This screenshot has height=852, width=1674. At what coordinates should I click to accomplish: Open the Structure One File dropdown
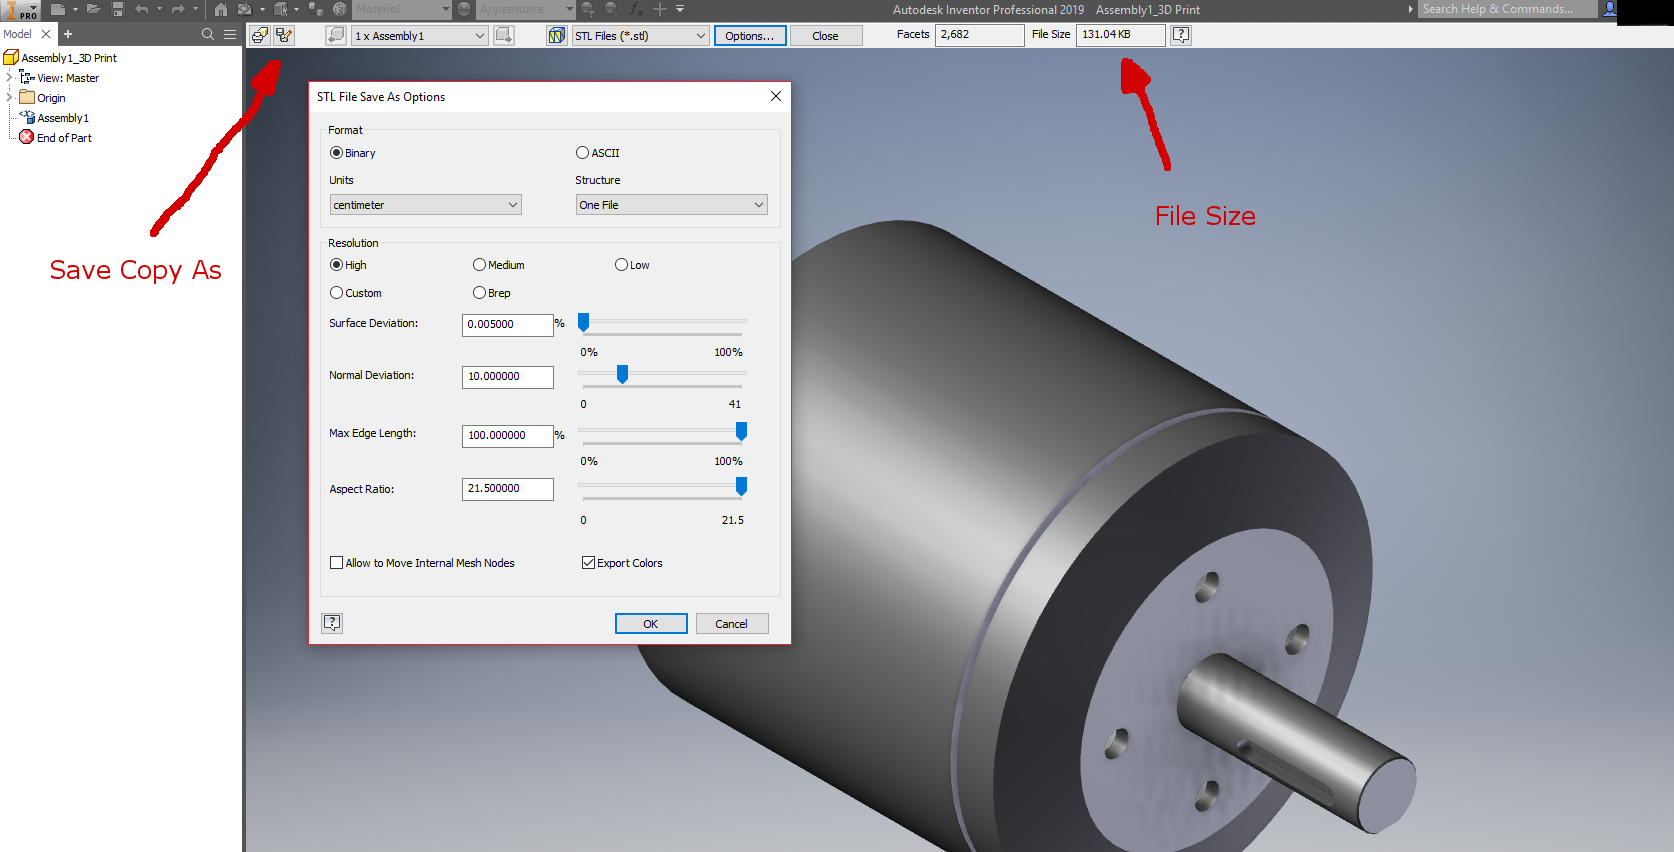[671, 205]
